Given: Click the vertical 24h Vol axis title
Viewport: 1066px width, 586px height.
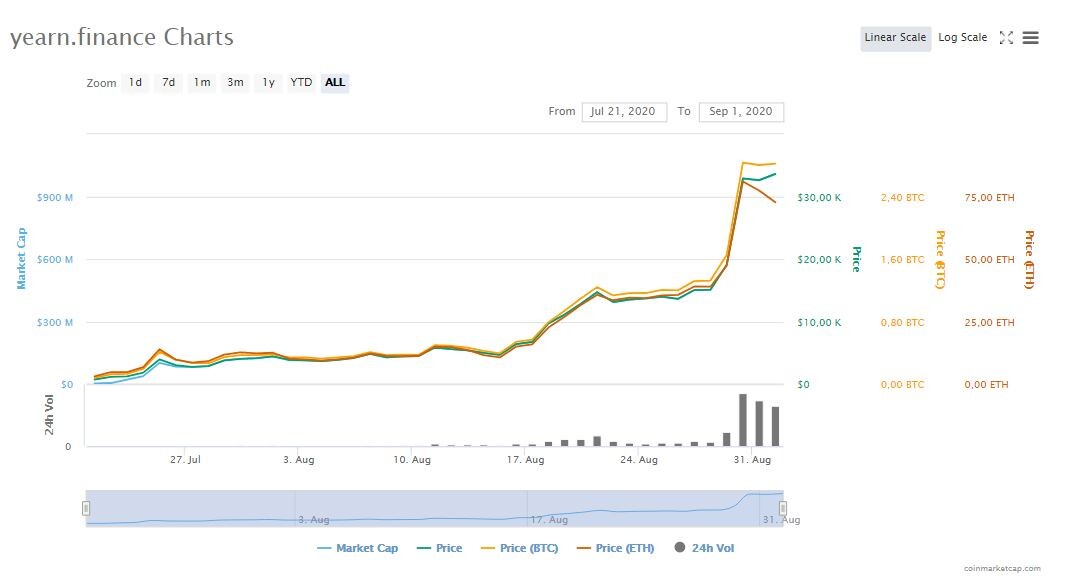Looking at the screenshot, I should coord(49,415).
